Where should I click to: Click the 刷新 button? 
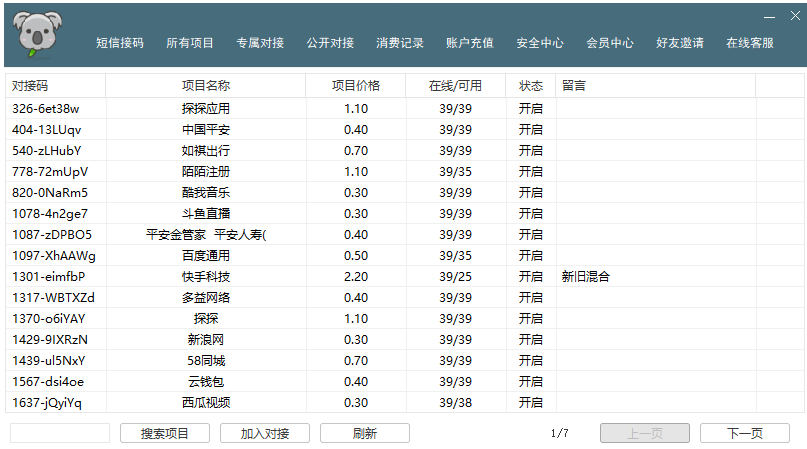[365, 433]
